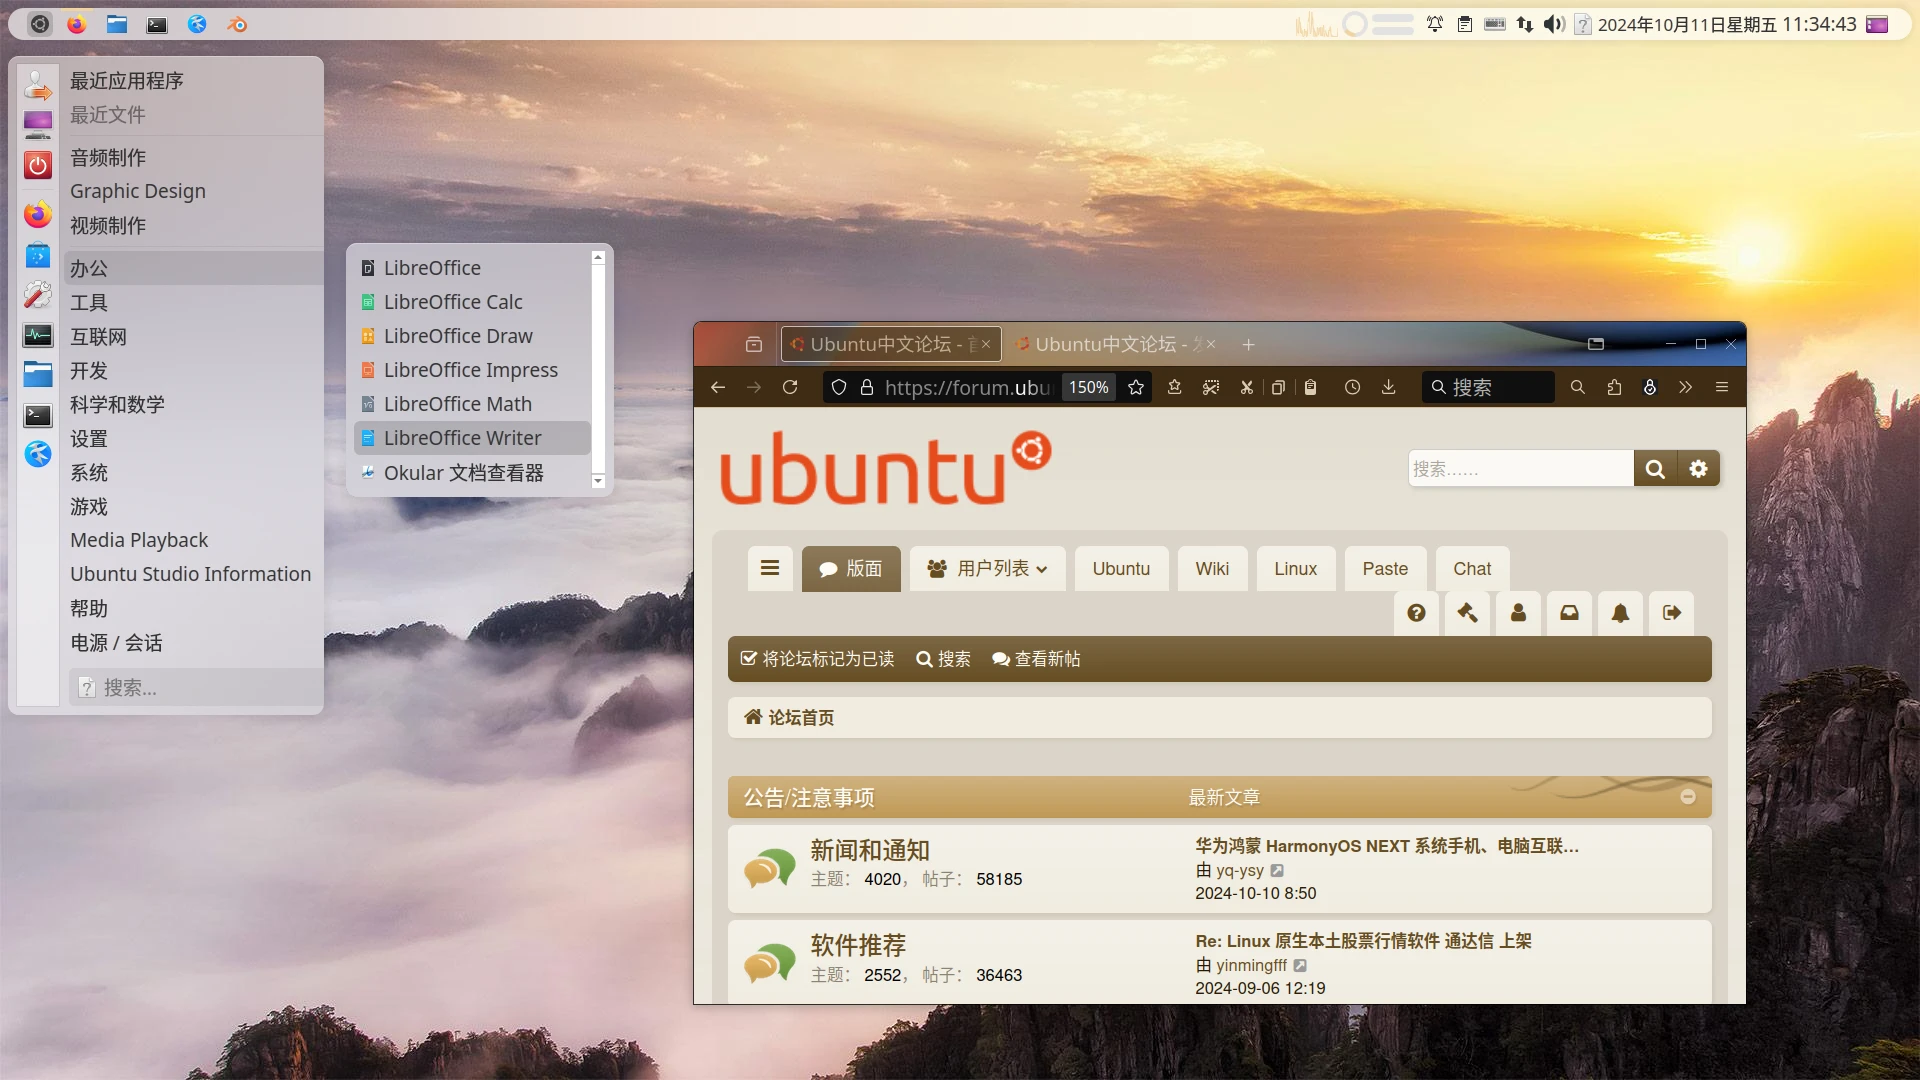Click the date and time clock
This screenshot has height=1080, width=1920.
click(x=1727, y=24)
